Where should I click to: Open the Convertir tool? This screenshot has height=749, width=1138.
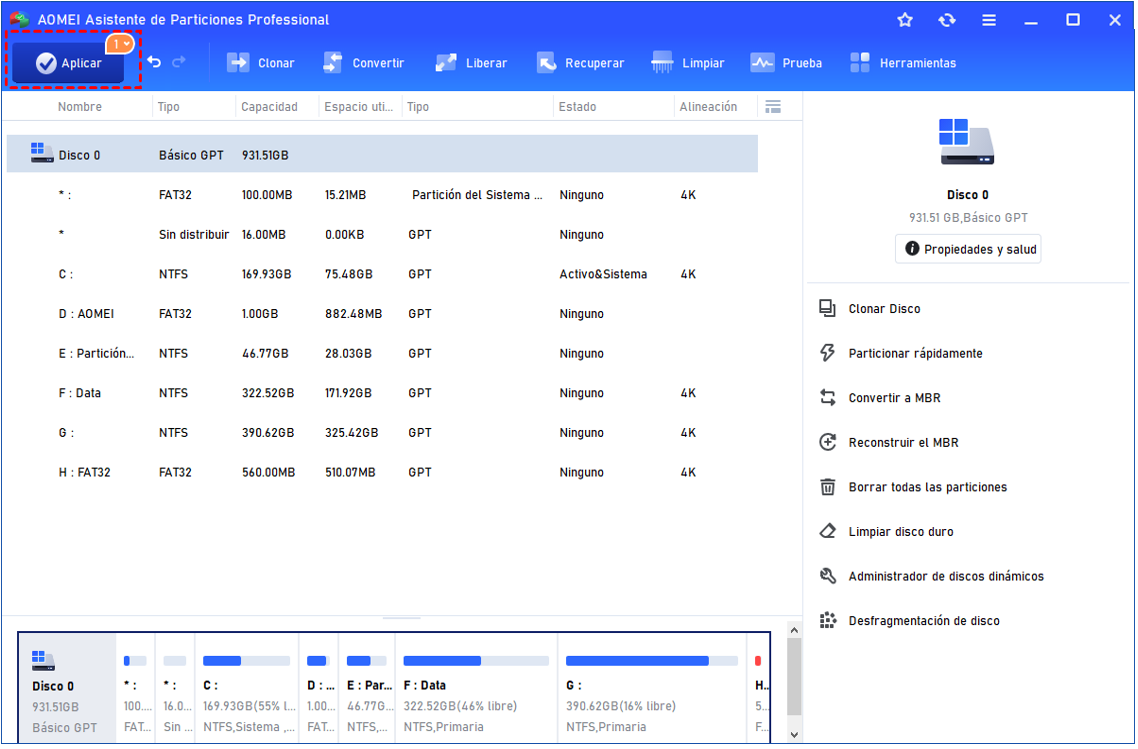[364, 63]
